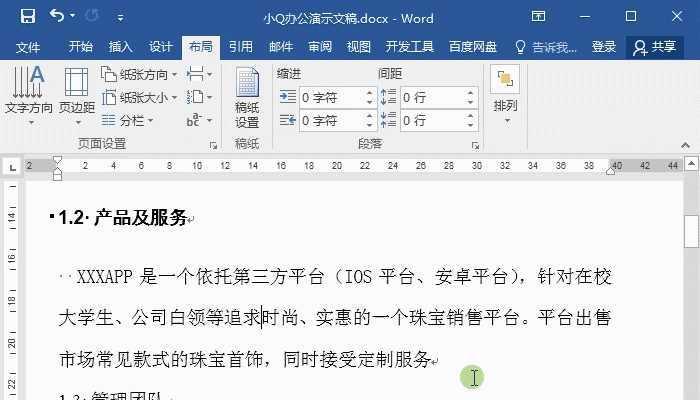Screen dimensions: 700x400
Task: Open the 开发工具 tab
Action: tap(409, 47)
